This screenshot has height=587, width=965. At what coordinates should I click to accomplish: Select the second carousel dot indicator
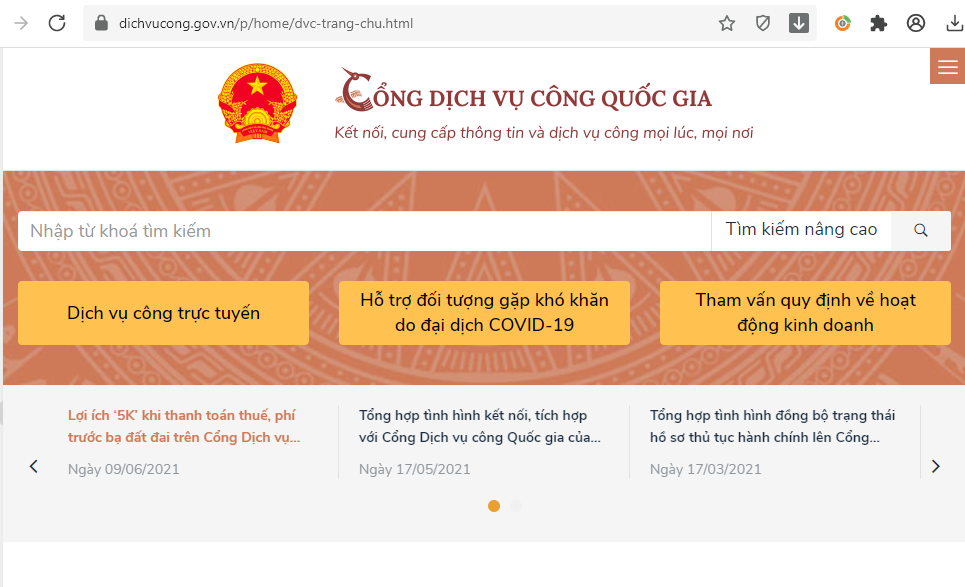[x=516, y=506]
